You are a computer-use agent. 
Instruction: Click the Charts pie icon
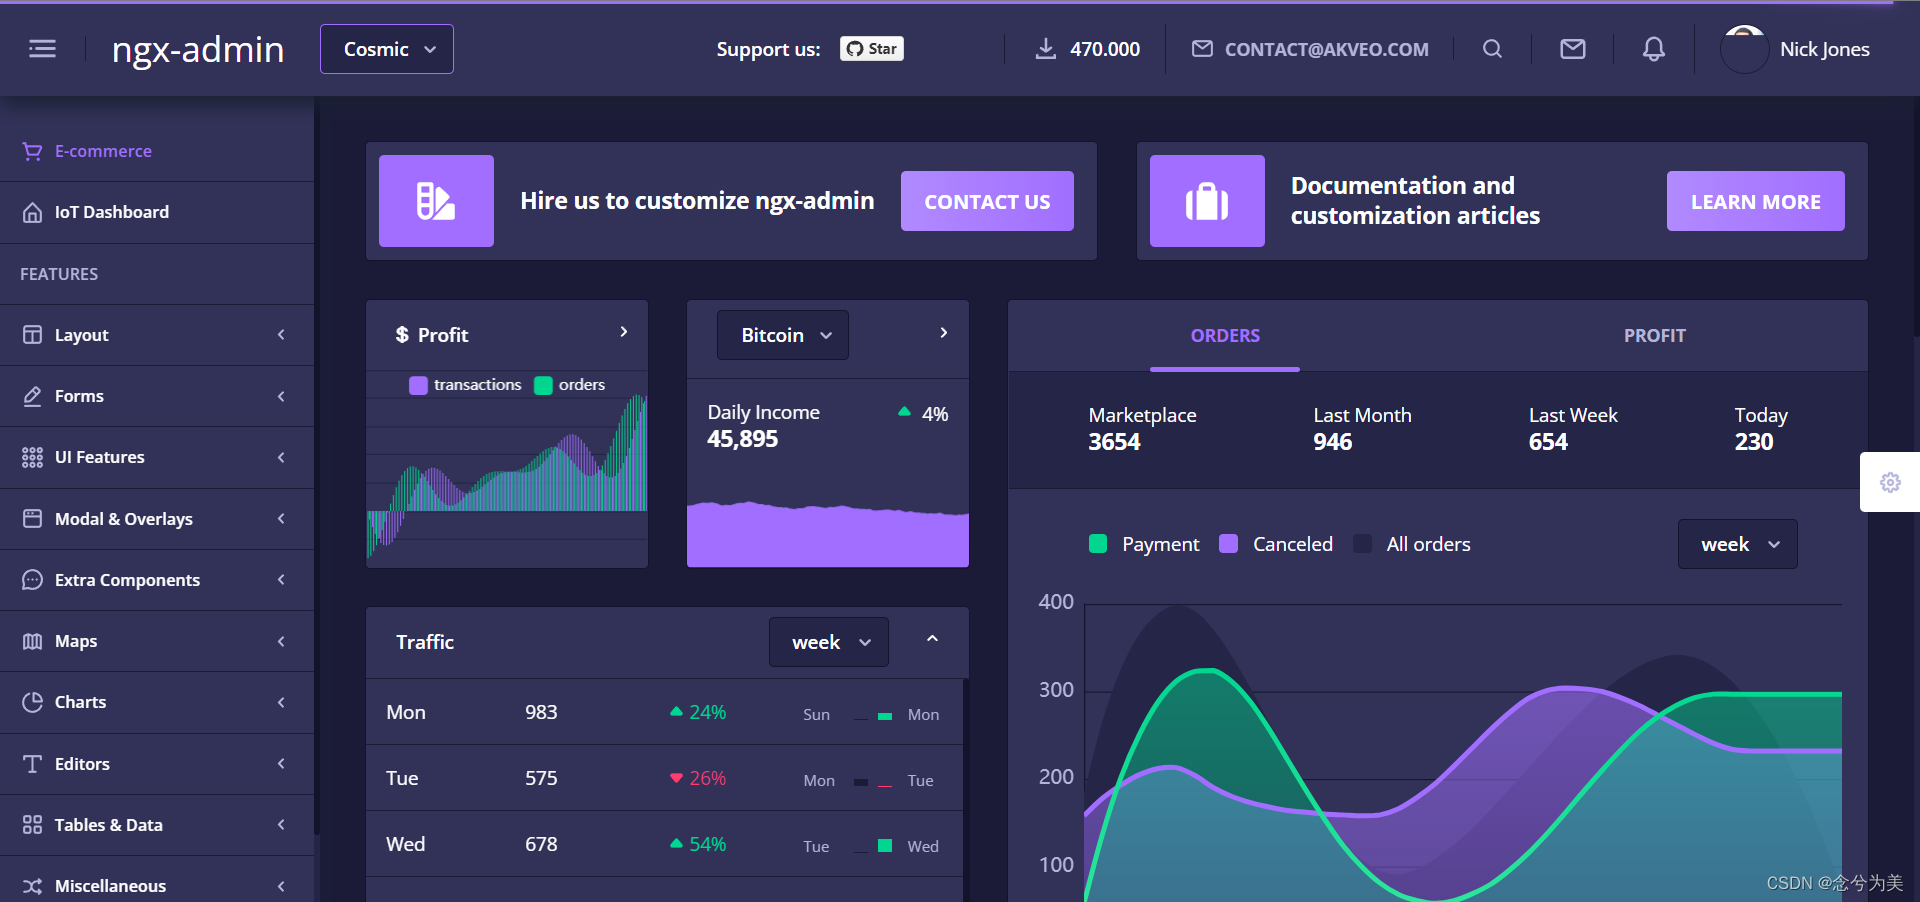click(x=32, y=702)
